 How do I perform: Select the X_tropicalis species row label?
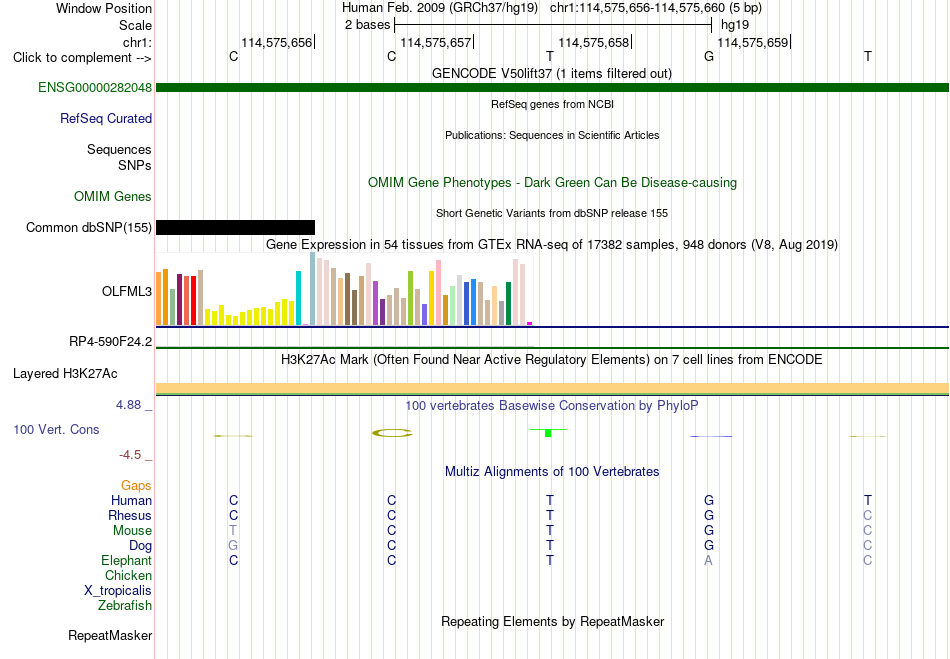click(x=118, y=591)
